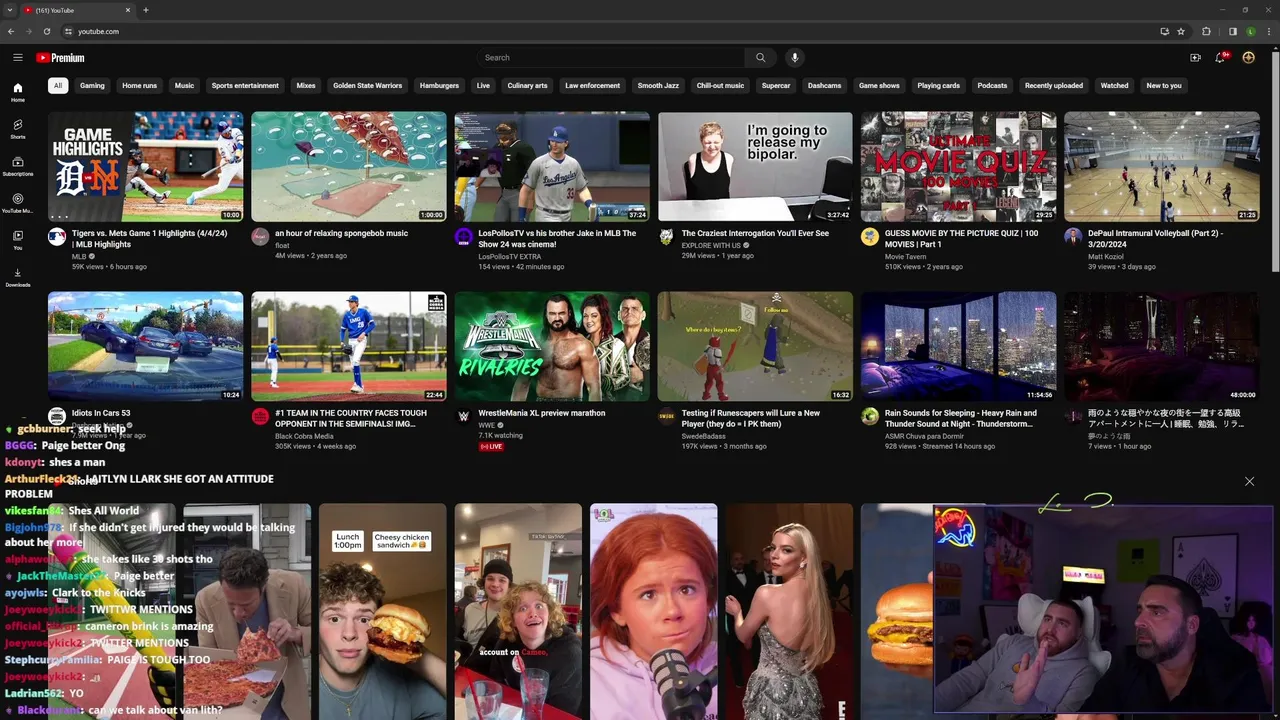
Task: Open YouTube Music in sidebar
Action: pyautogui.click(x=18, y=204)
